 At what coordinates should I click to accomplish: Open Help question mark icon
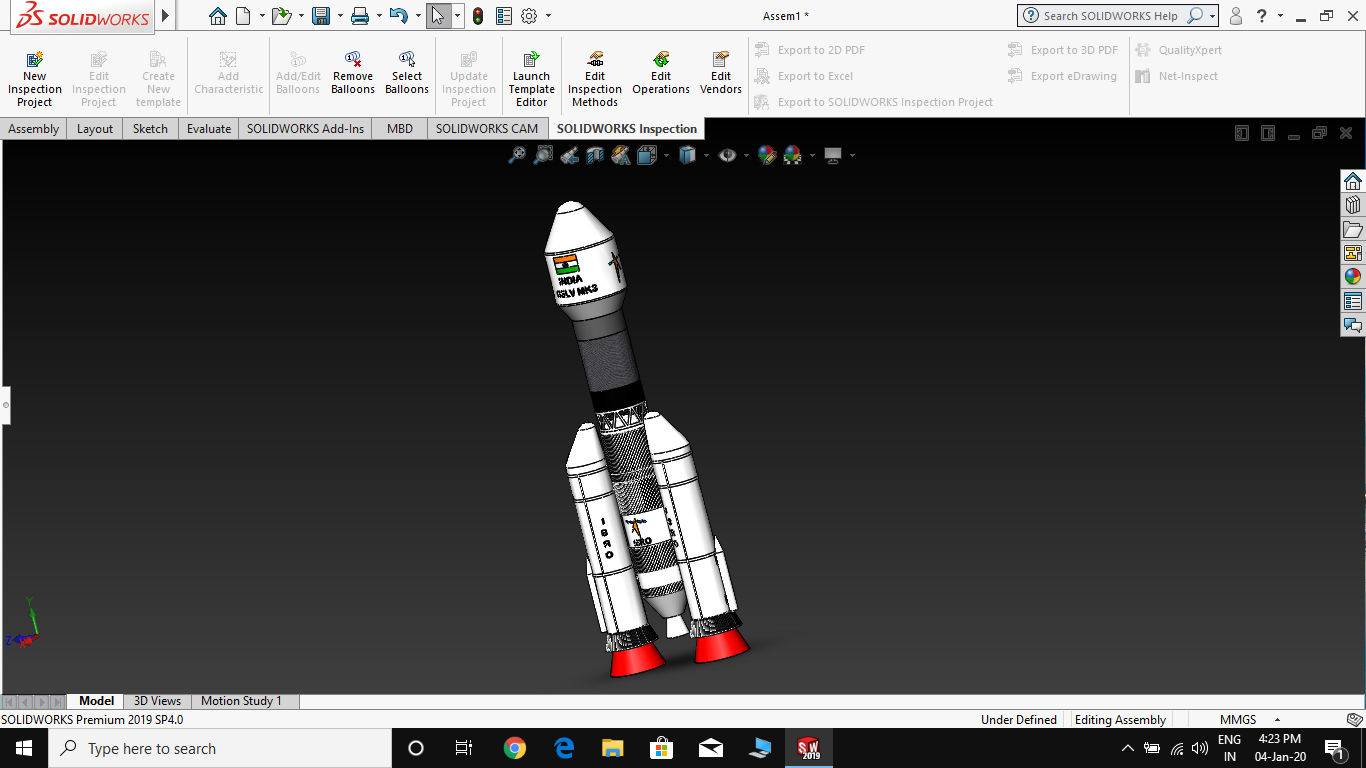(x=1262, y=16)
